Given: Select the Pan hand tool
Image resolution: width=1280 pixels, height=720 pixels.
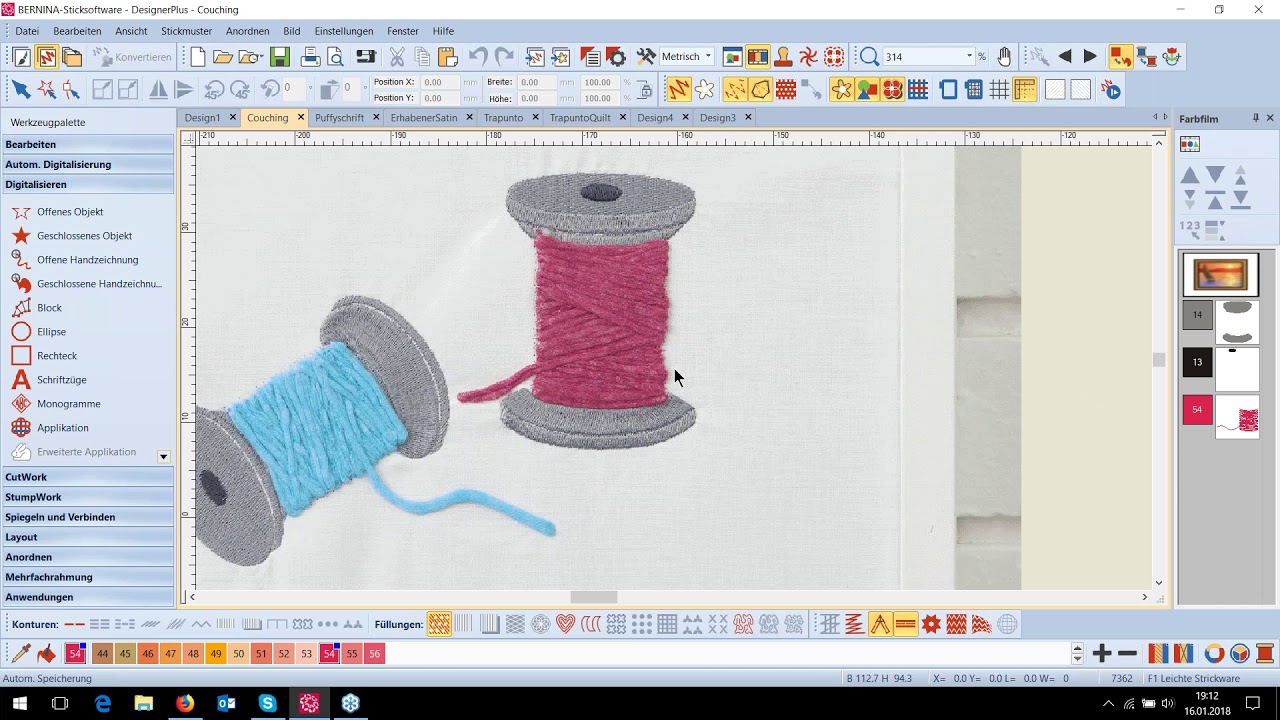Looking at the screenshot, I should pos(1004,57).
